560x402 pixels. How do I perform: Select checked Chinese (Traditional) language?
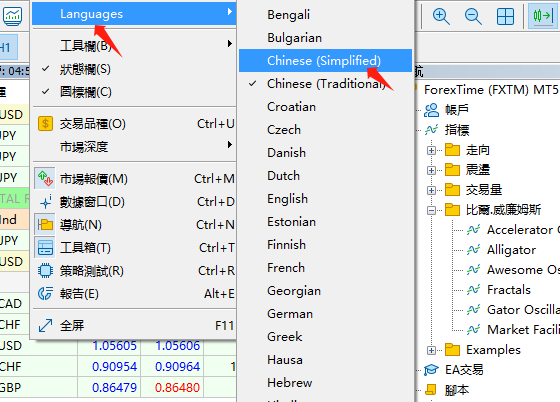(325, 84)
